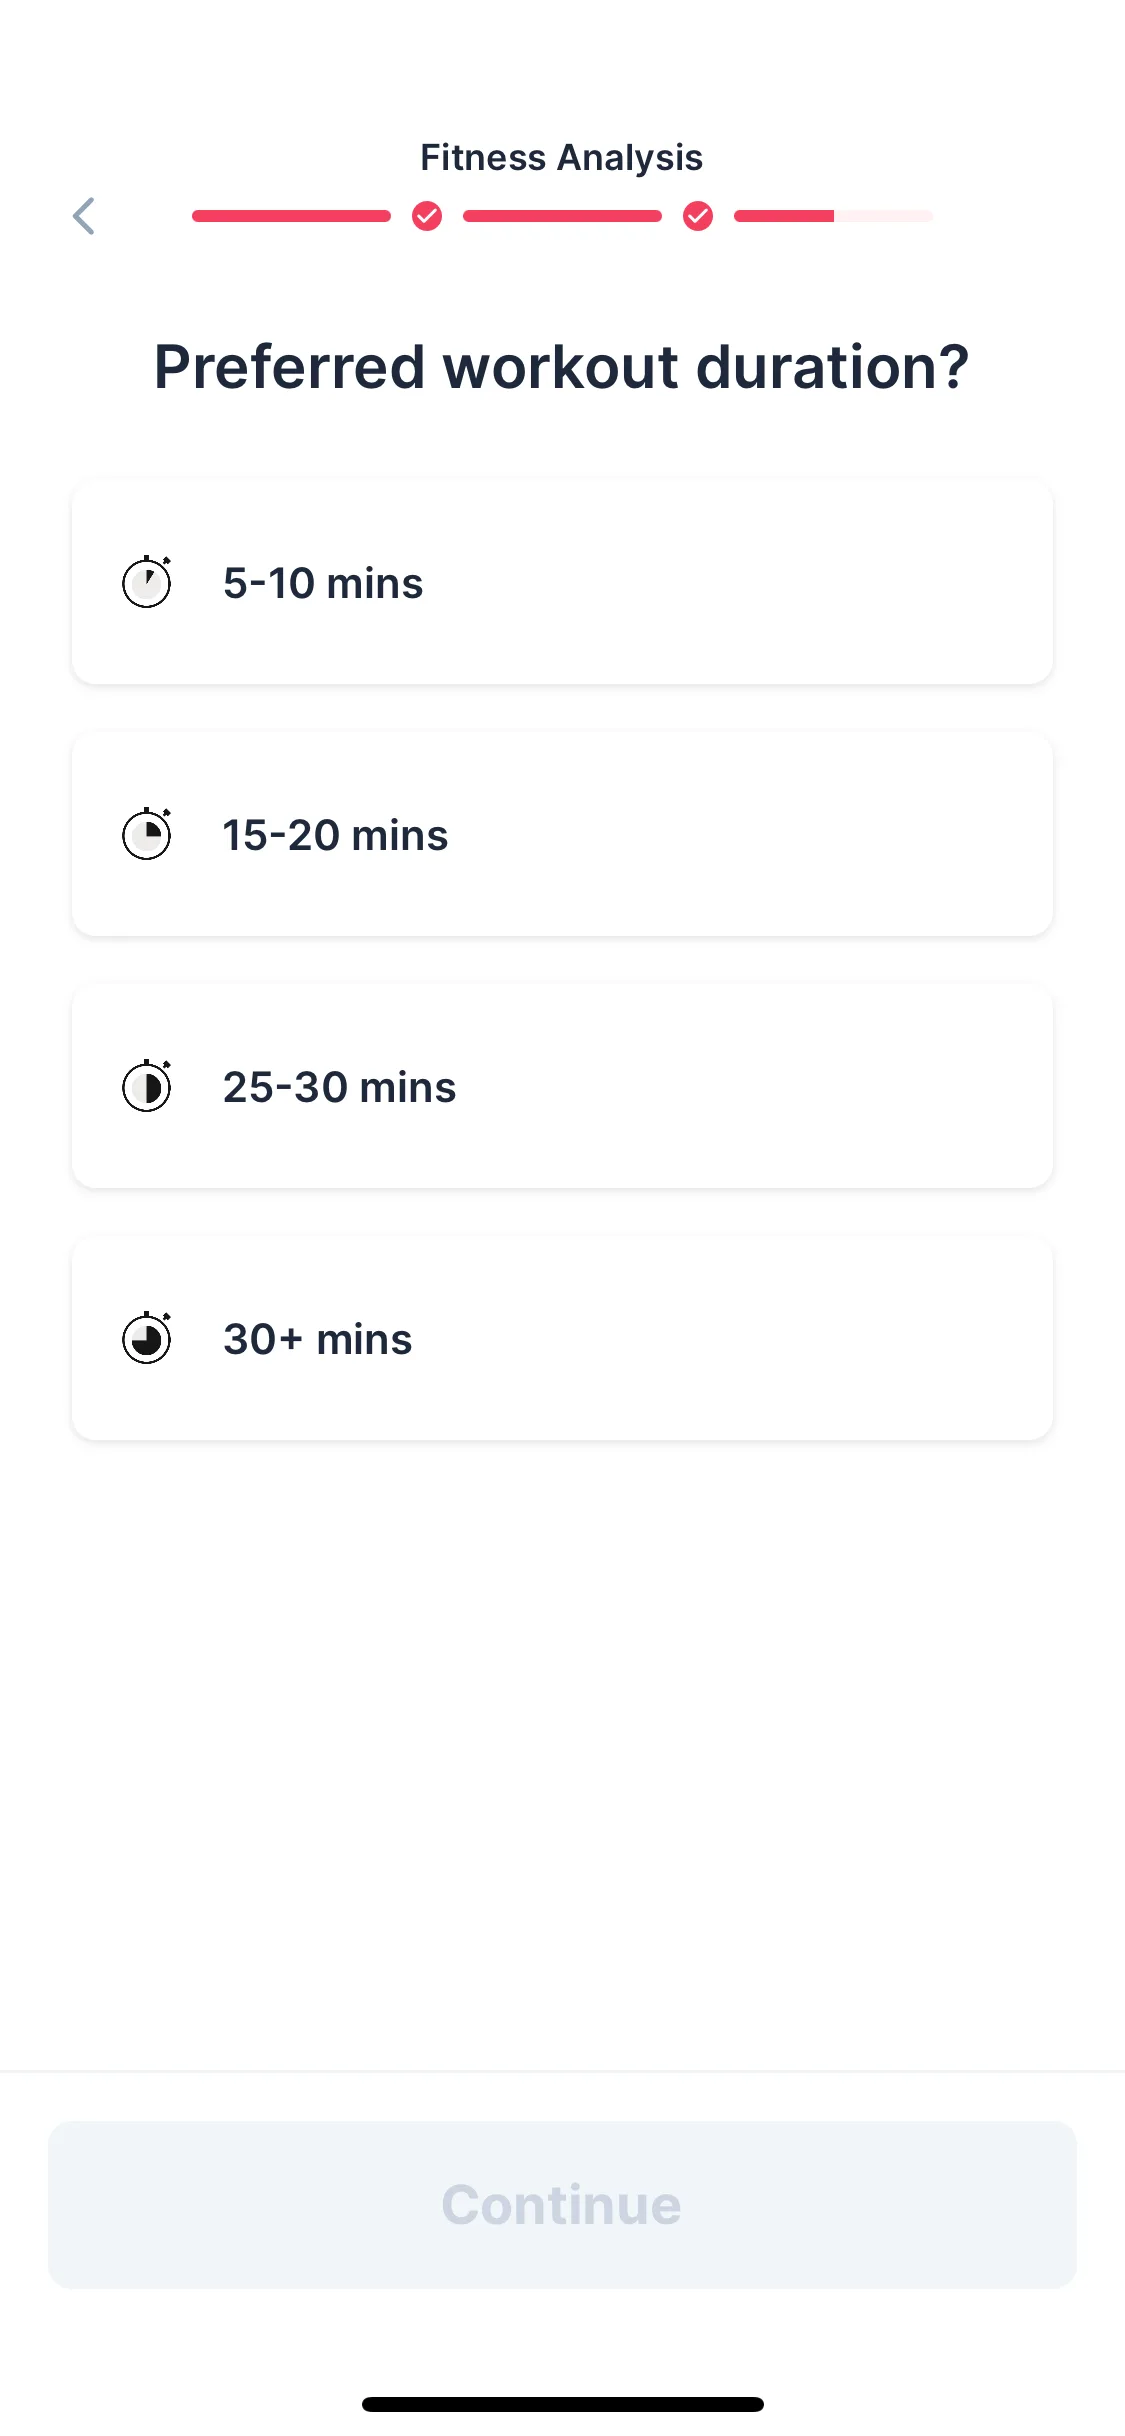Choose the 15-20 mins duration label
The width and height of the screenshot is (1125, 2436).
[335, 835]
